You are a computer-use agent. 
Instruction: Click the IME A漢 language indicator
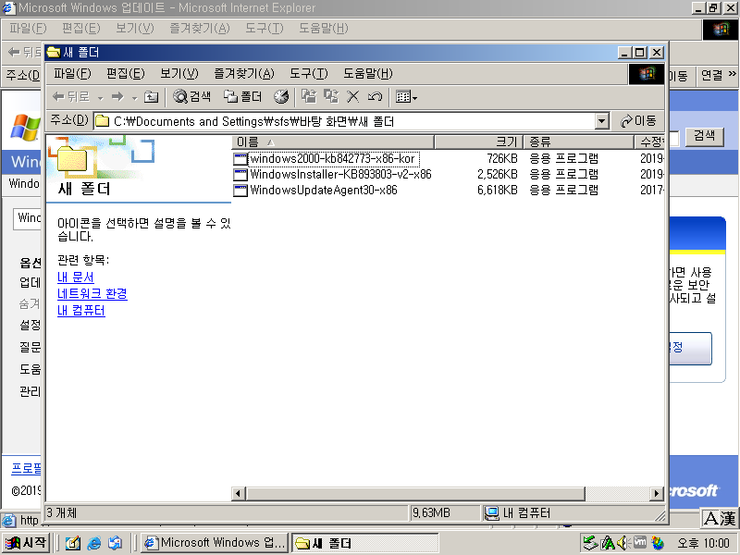click(x=719, y=518)
